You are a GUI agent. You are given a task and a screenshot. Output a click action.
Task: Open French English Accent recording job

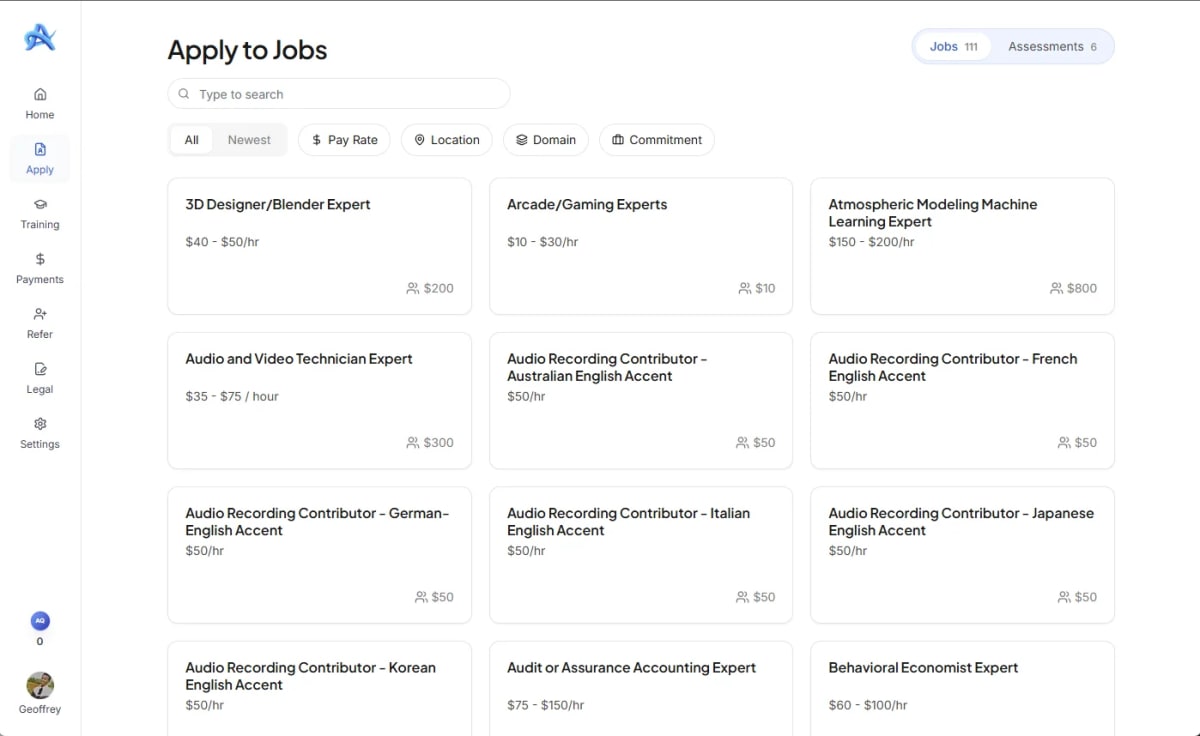coord(962,401)
